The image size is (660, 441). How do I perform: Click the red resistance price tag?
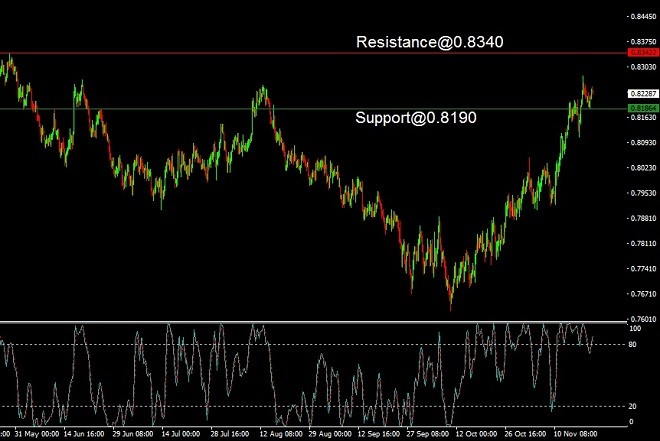[x=643, y=52]
